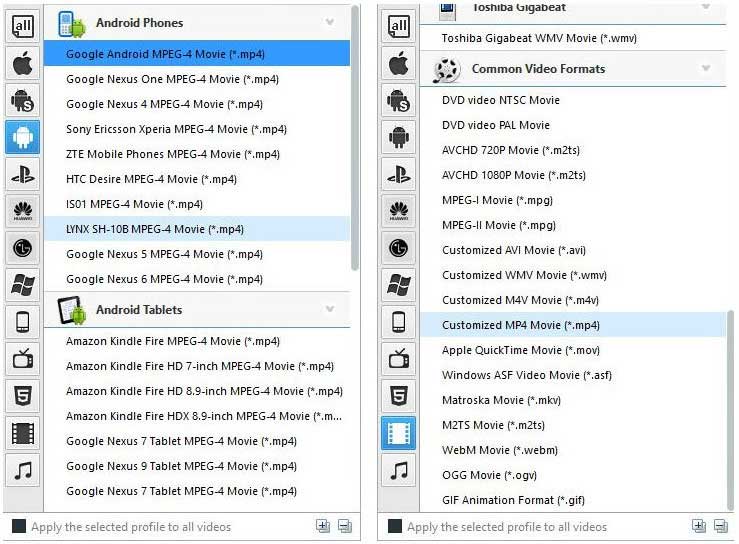Select Toshiba Gigabeat WMV Movie
The height and width of the screenshot is (544, 739).
click(573, 38)
